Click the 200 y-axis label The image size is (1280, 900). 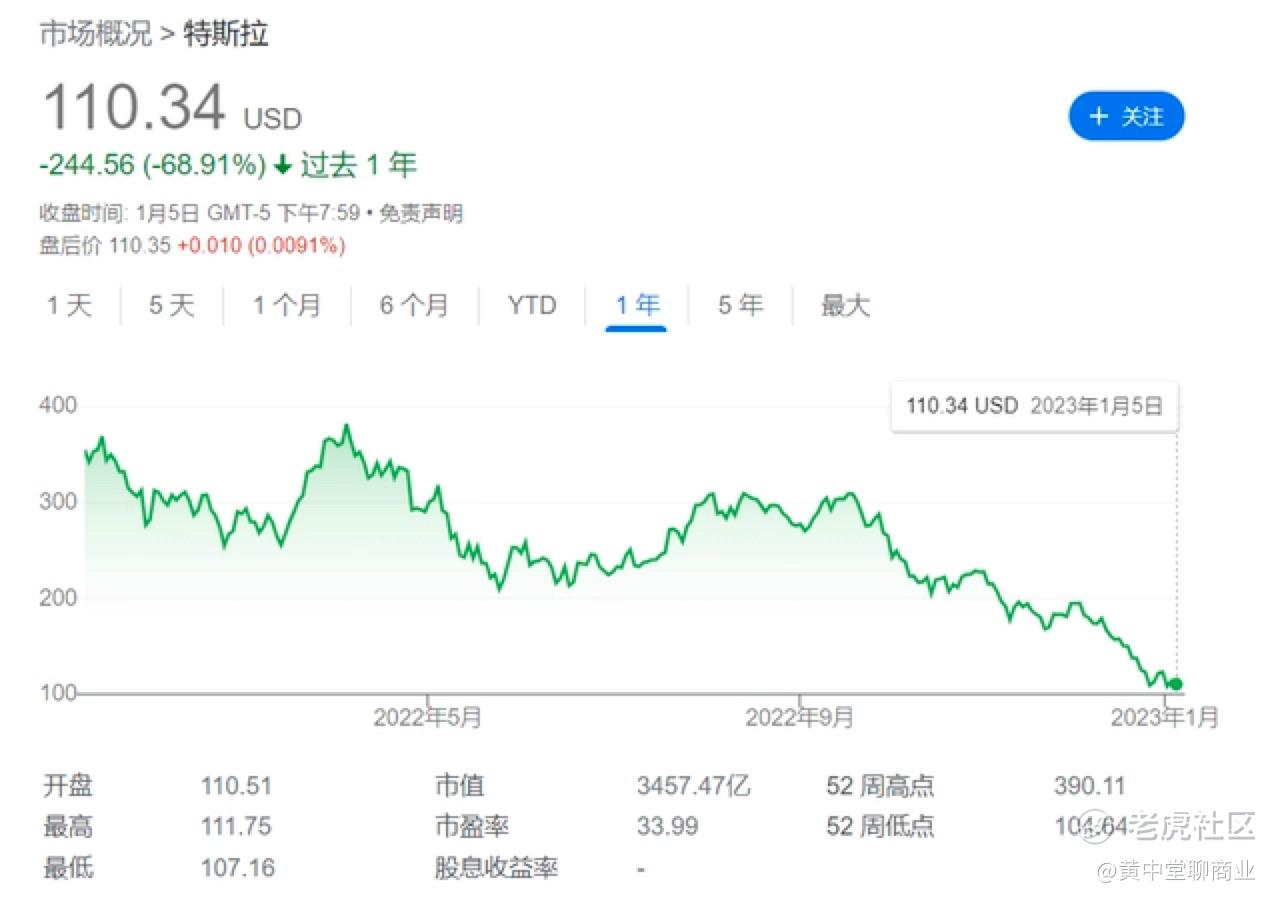(x=59, y=597)
